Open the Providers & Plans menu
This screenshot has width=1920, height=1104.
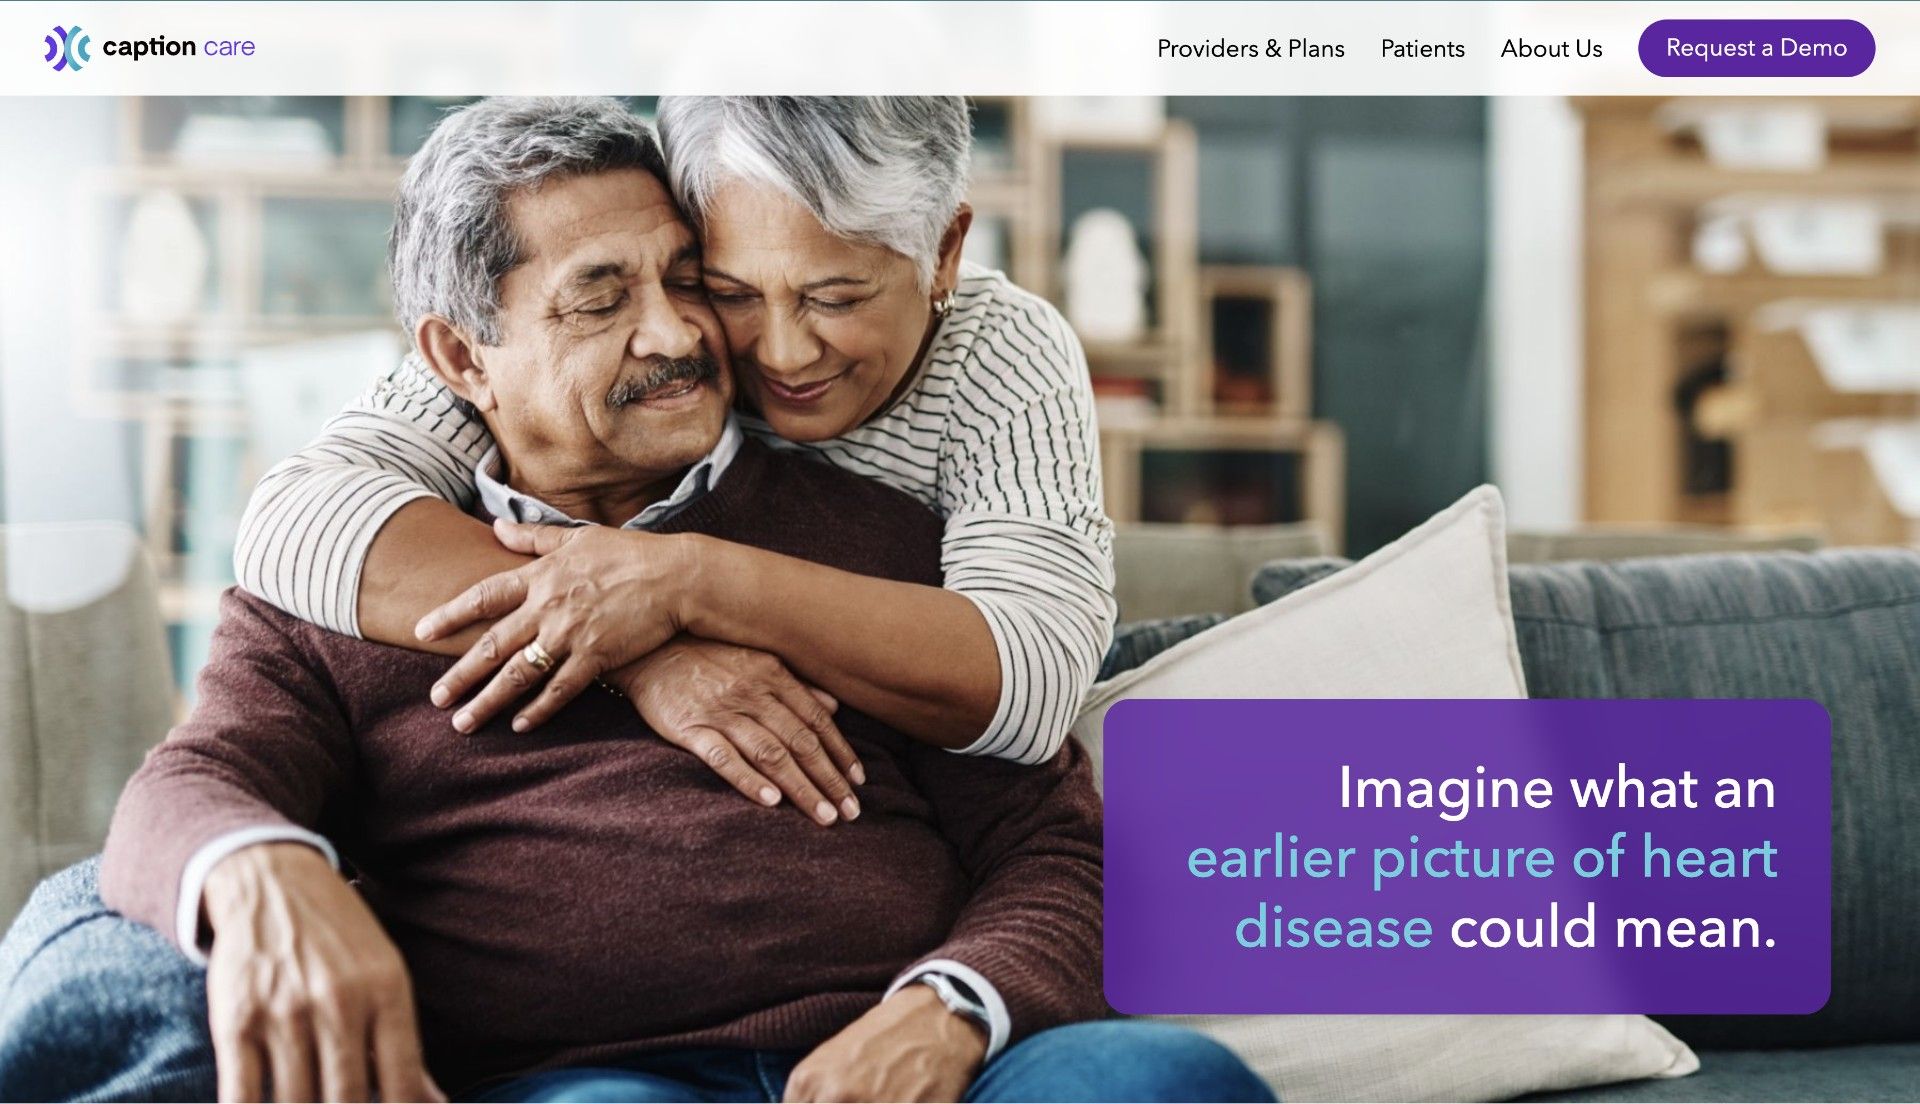coord(1250,48)
